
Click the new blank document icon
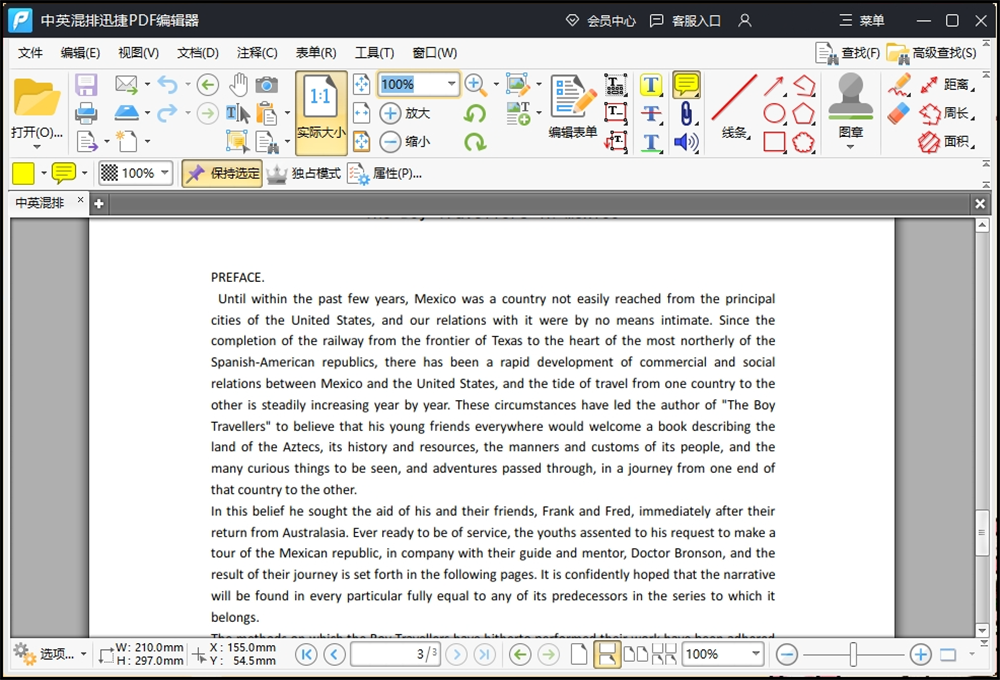pyautogui.click(x=126, y=141)
